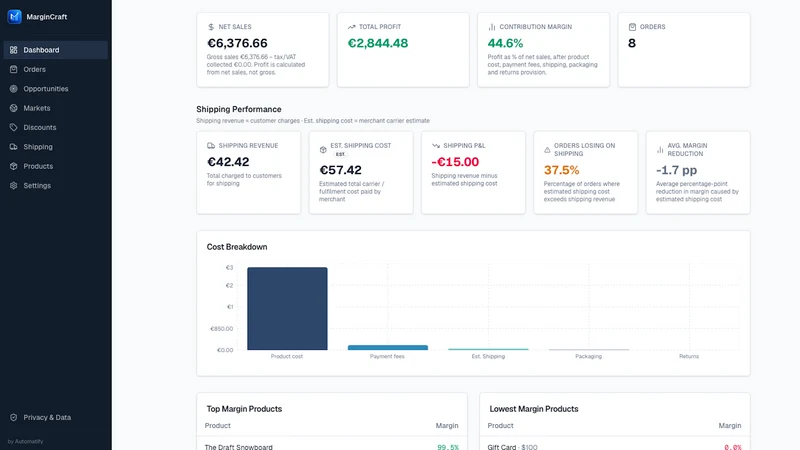800x450 pixels.
Task: Click the Payment fees bar in chart
Action: 388,347
